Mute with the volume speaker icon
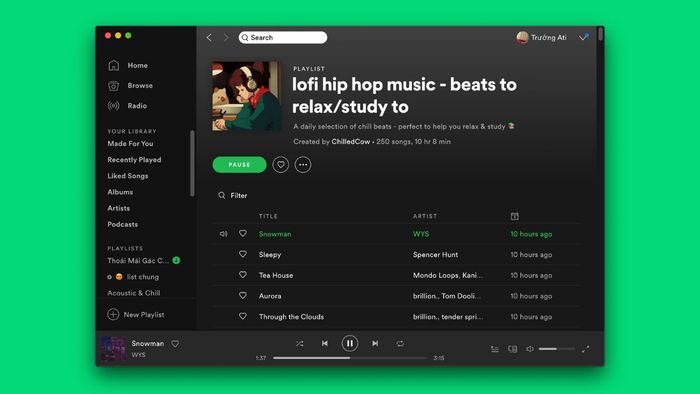Screen dimensions: 700x394 click(x=529, y=349)
